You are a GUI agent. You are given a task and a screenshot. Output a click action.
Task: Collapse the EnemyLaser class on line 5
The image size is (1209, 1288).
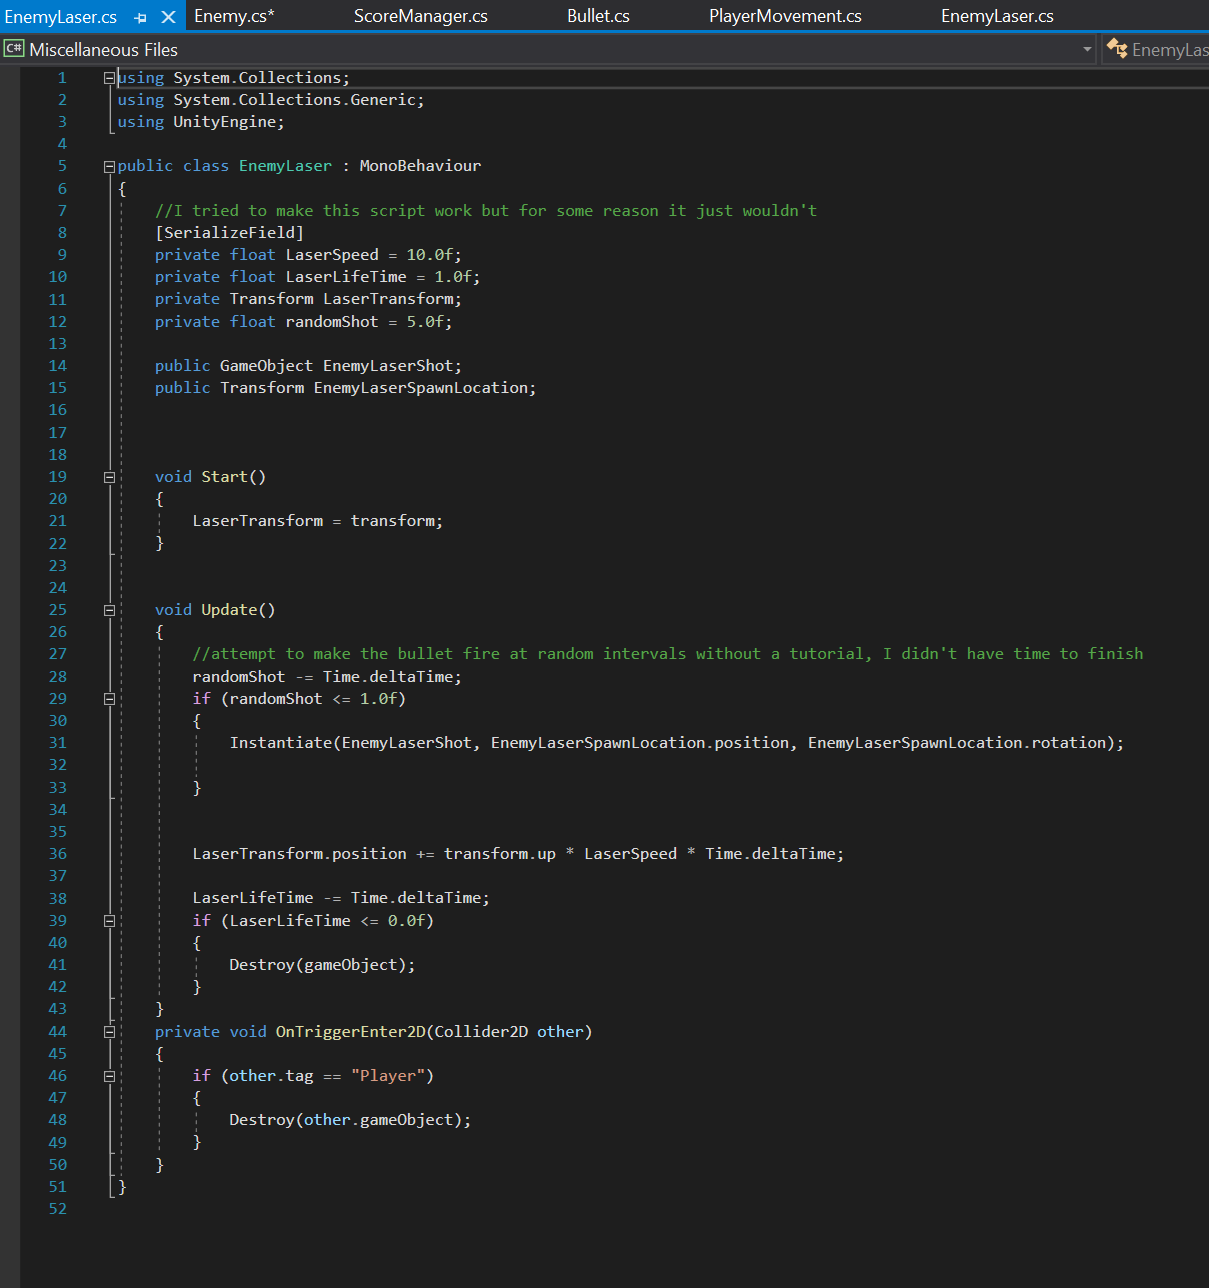(x=109, y=166)
